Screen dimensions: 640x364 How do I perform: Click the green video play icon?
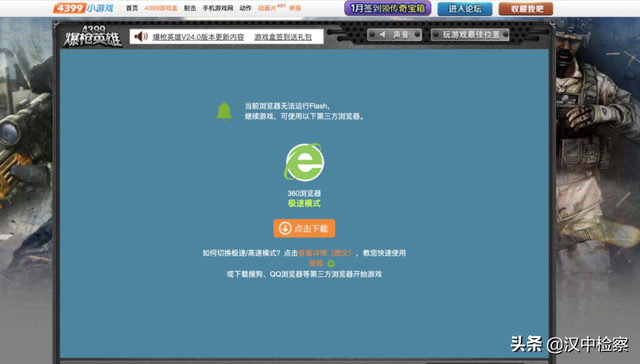[331, 264]
